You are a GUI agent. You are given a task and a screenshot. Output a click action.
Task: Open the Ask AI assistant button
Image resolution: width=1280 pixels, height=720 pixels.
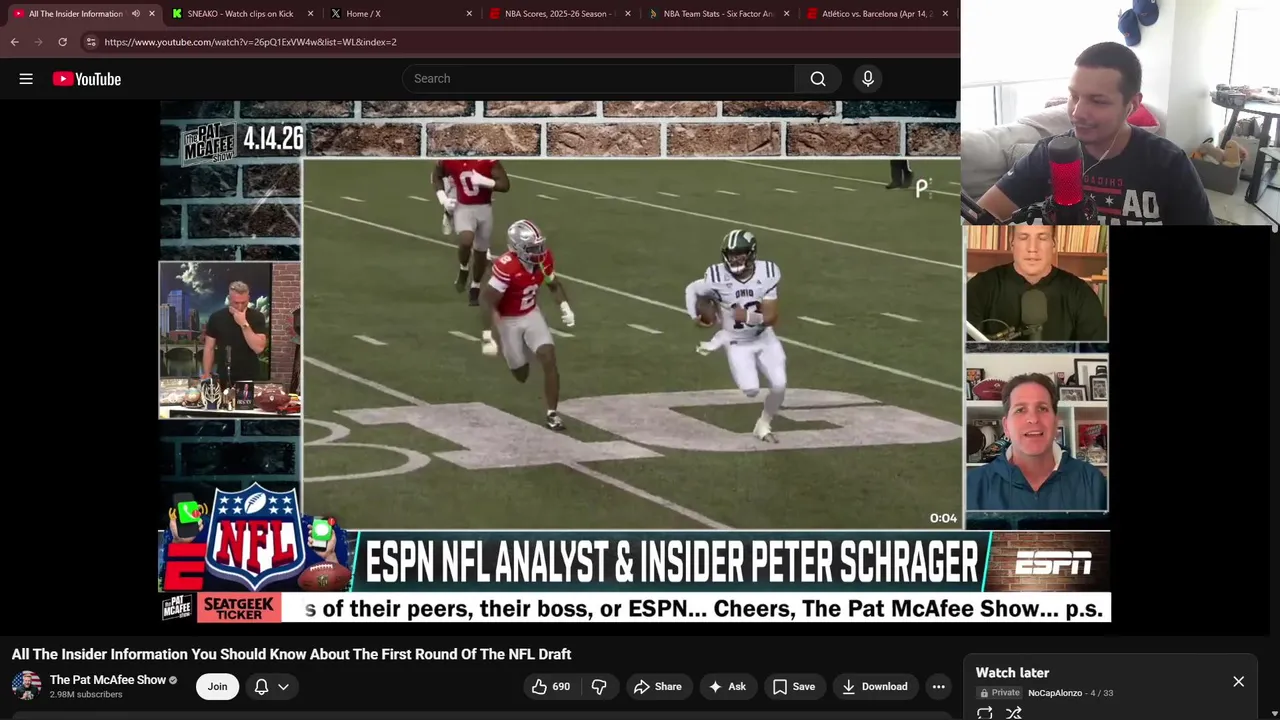pyautogui.click(x=727, y=686)
